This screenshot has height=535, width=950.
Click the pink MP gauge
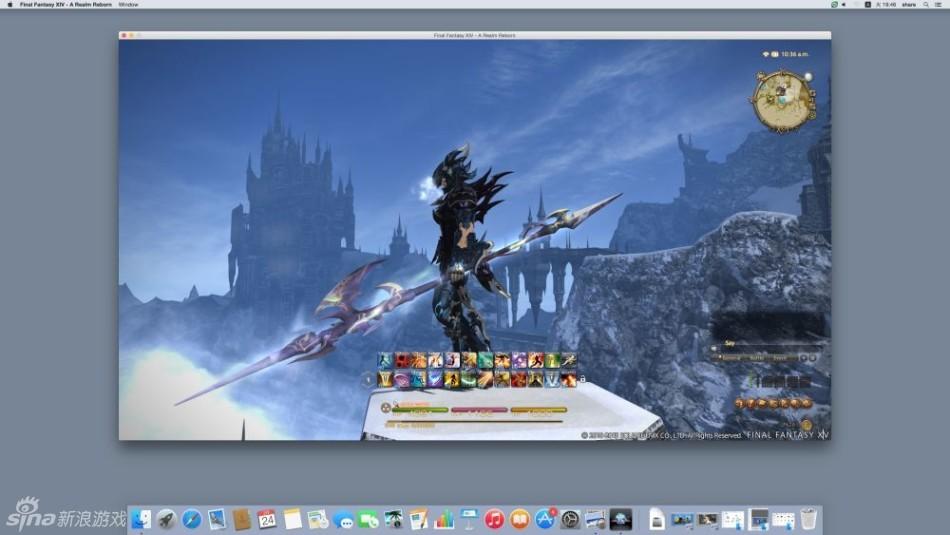click(x=479, y=410)
